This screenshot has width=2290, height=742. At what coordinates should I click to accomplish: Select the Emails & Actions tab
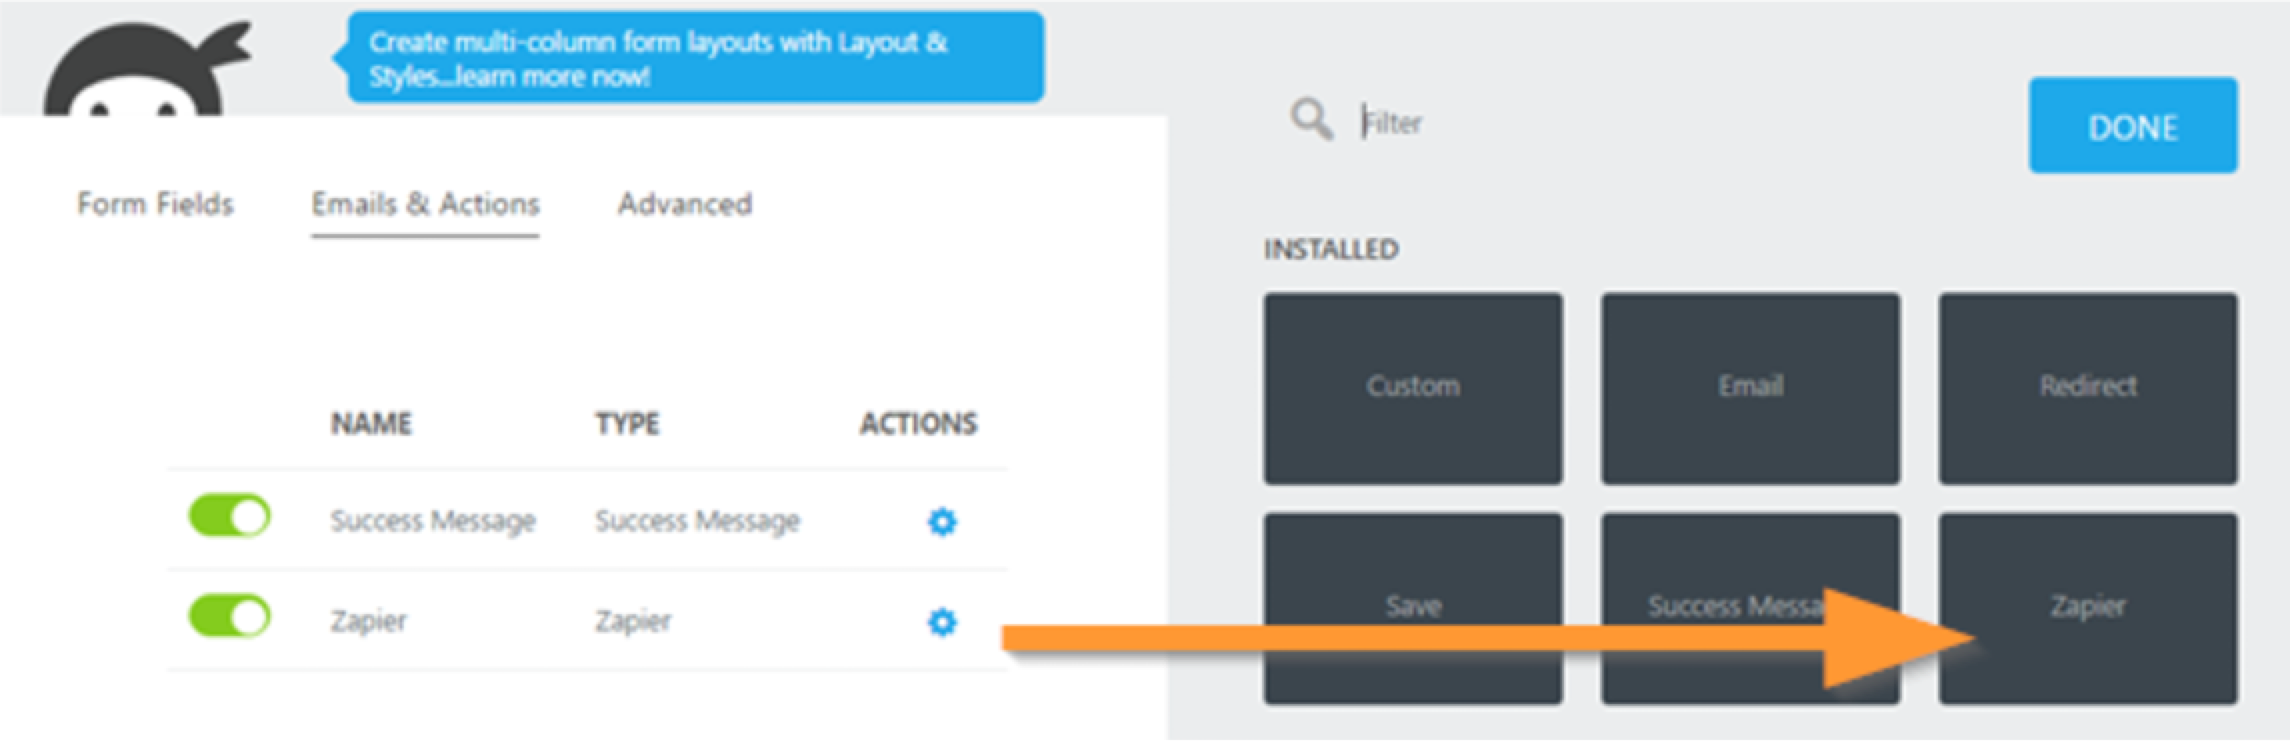click(x=425, y=204)
